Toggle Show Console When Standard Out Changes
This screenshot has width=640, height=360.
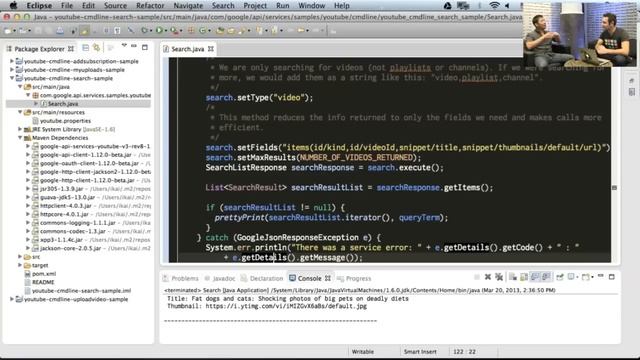[535, 277]
